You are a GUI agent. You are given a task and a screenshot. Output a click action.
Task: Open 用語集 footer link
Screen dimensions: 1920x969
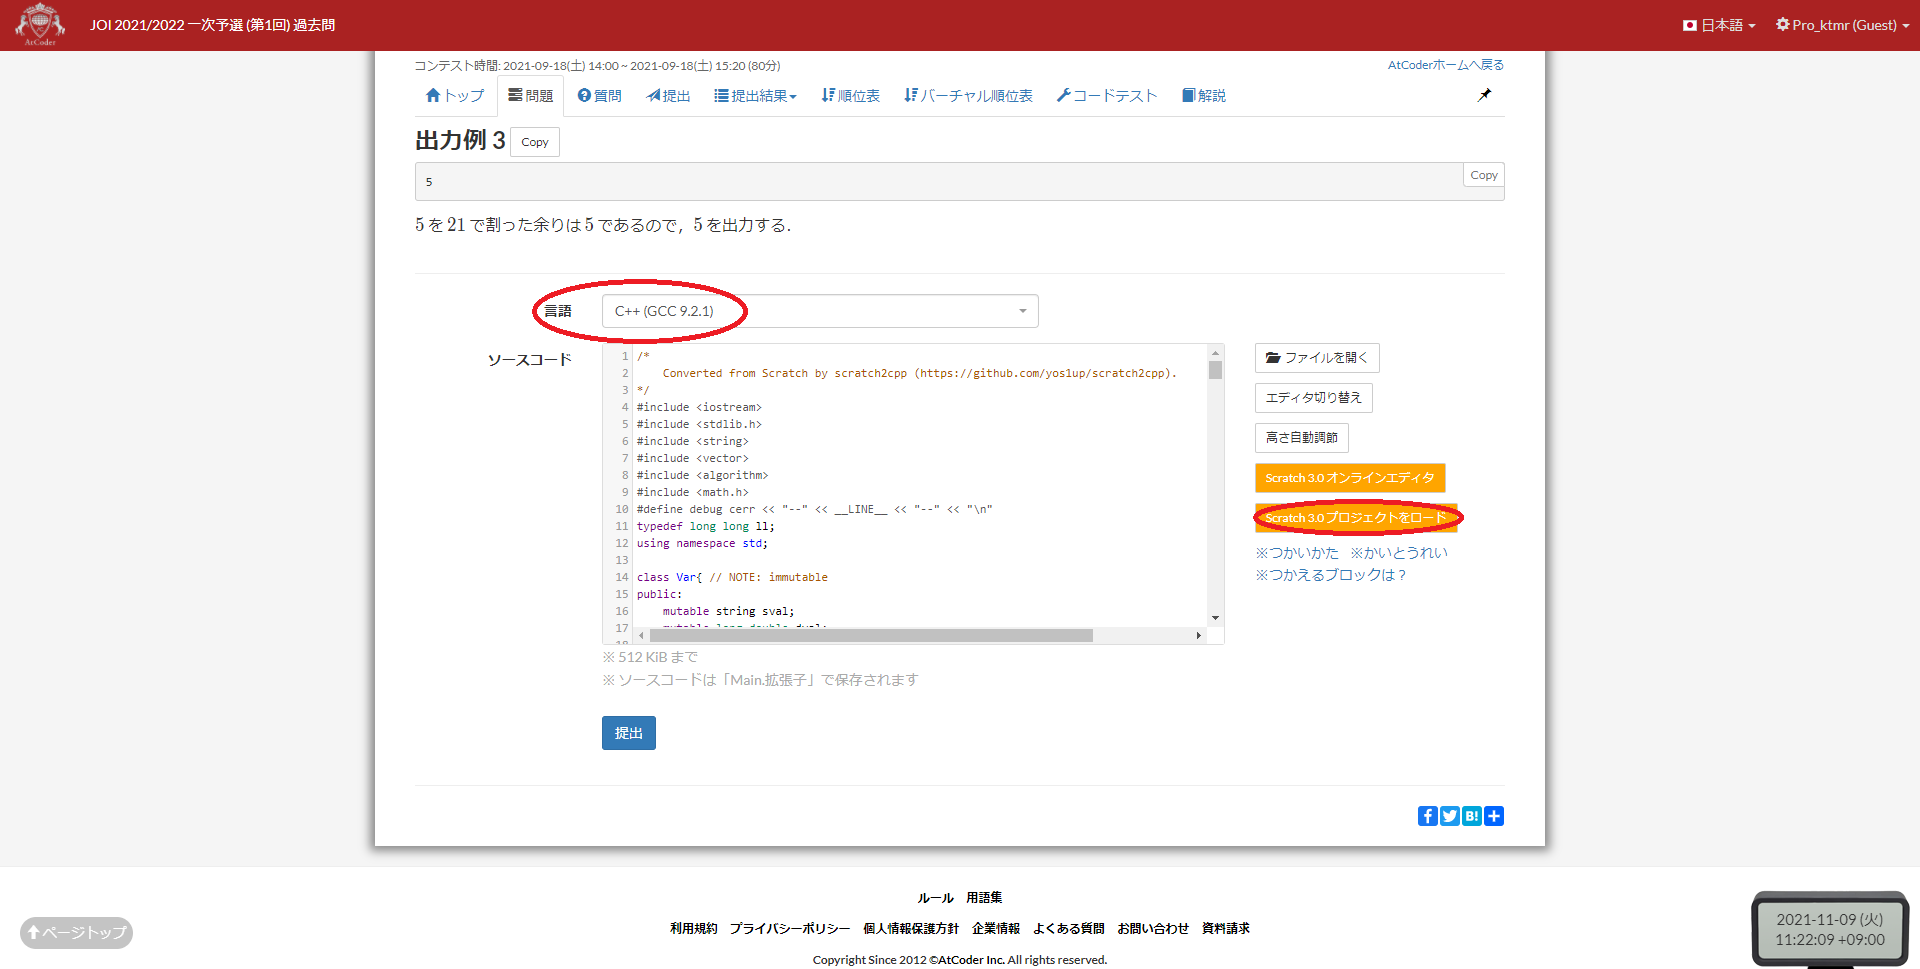pyautogui.click(x=984, y=898)
